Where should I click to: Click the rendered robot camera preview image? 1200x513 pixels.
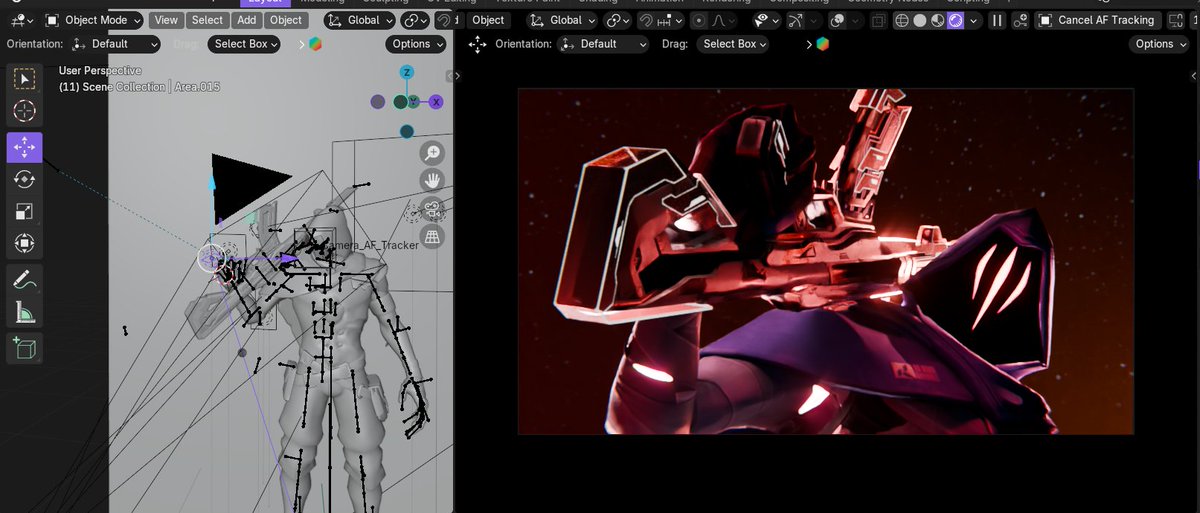pos(826,261)
